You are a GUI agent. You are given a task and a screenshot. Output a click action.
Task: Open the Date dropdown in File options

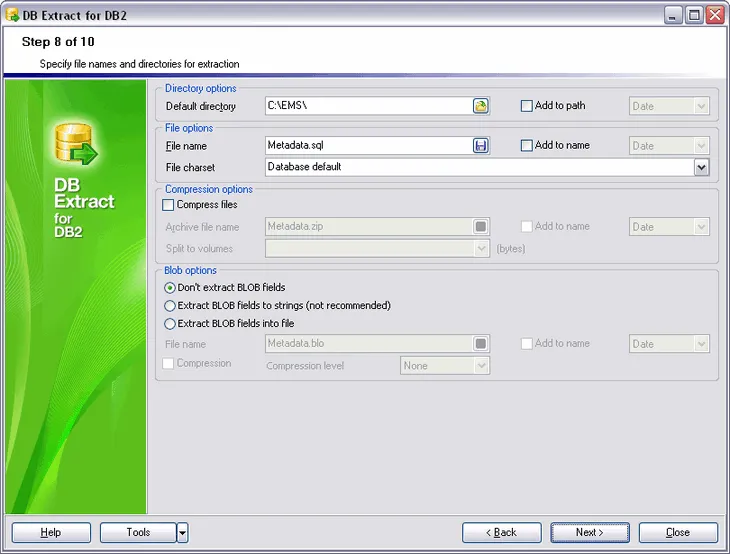(701, 146)
